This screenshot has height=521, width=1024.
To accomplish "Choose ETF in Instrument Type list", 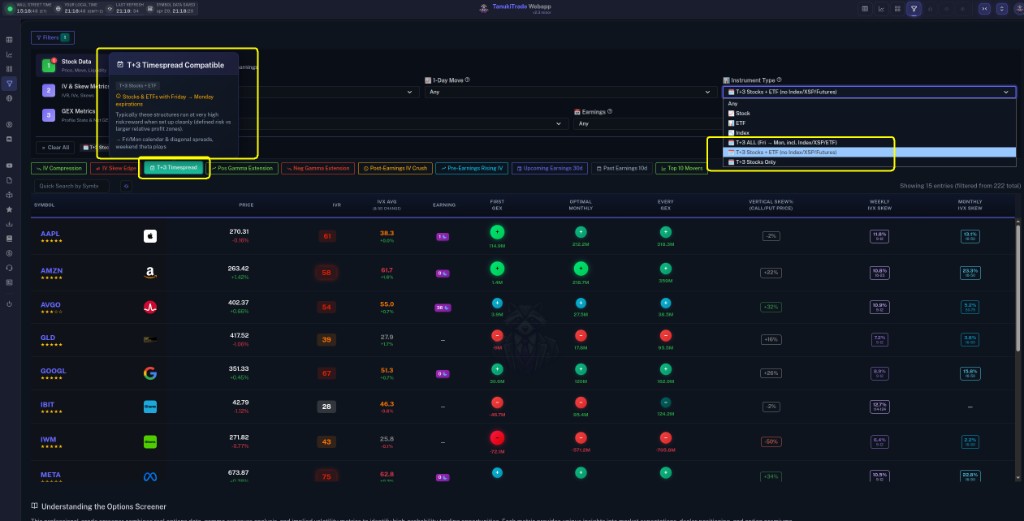I will (869, 123).
